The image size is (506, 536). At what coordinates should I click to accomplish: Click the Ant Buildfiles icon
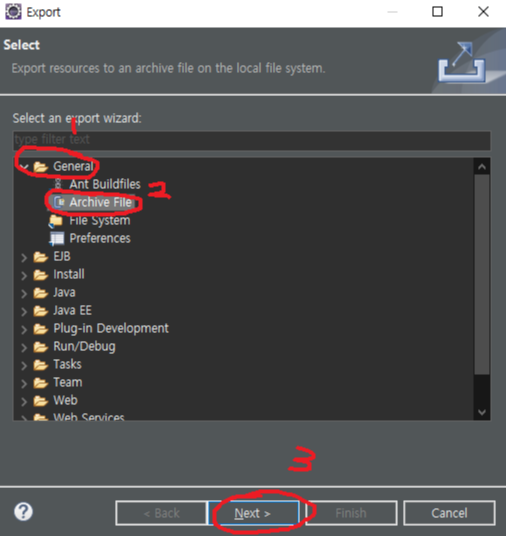tap(58, 184)
